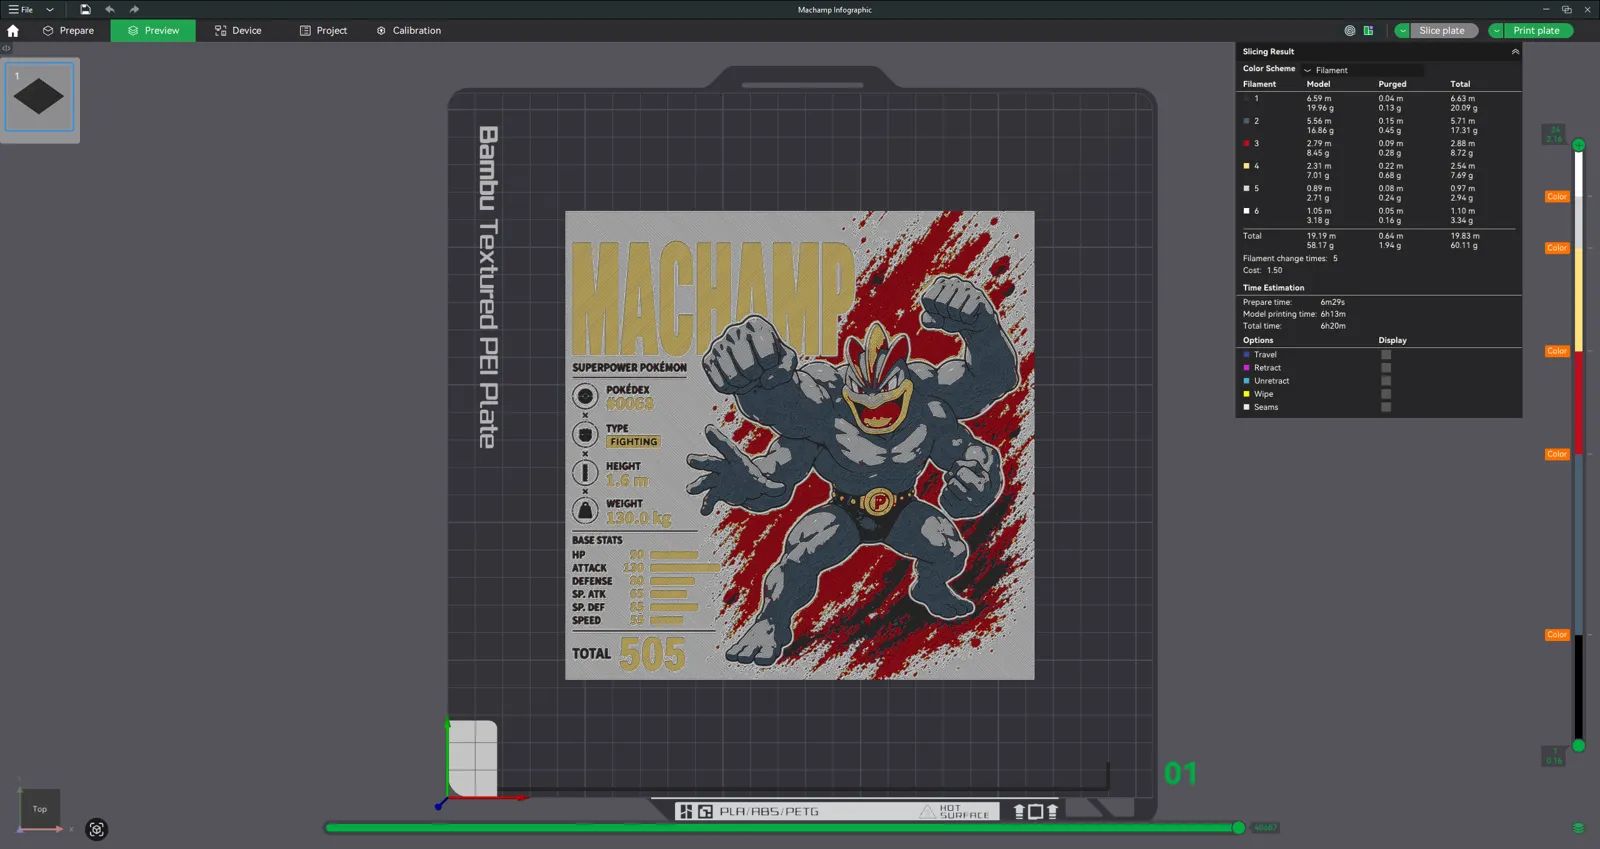Click the Machamp infographic model on the plate
The image size is (1600, 849).
[x=800, y=445]
